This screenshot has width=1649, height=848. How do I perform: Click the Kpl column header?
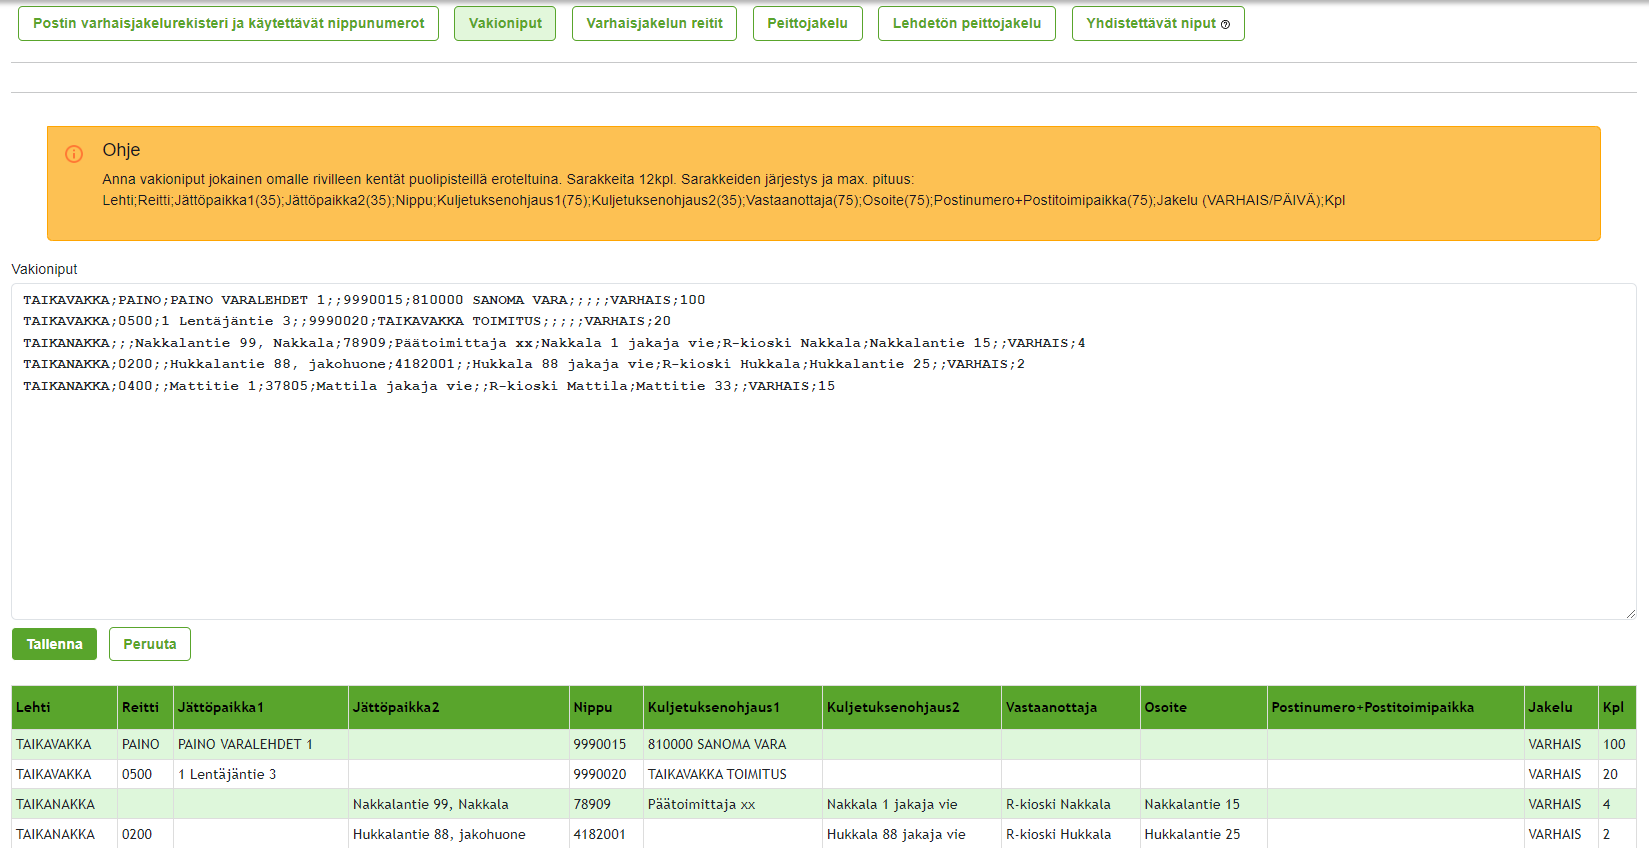(x=1617, y=707)
